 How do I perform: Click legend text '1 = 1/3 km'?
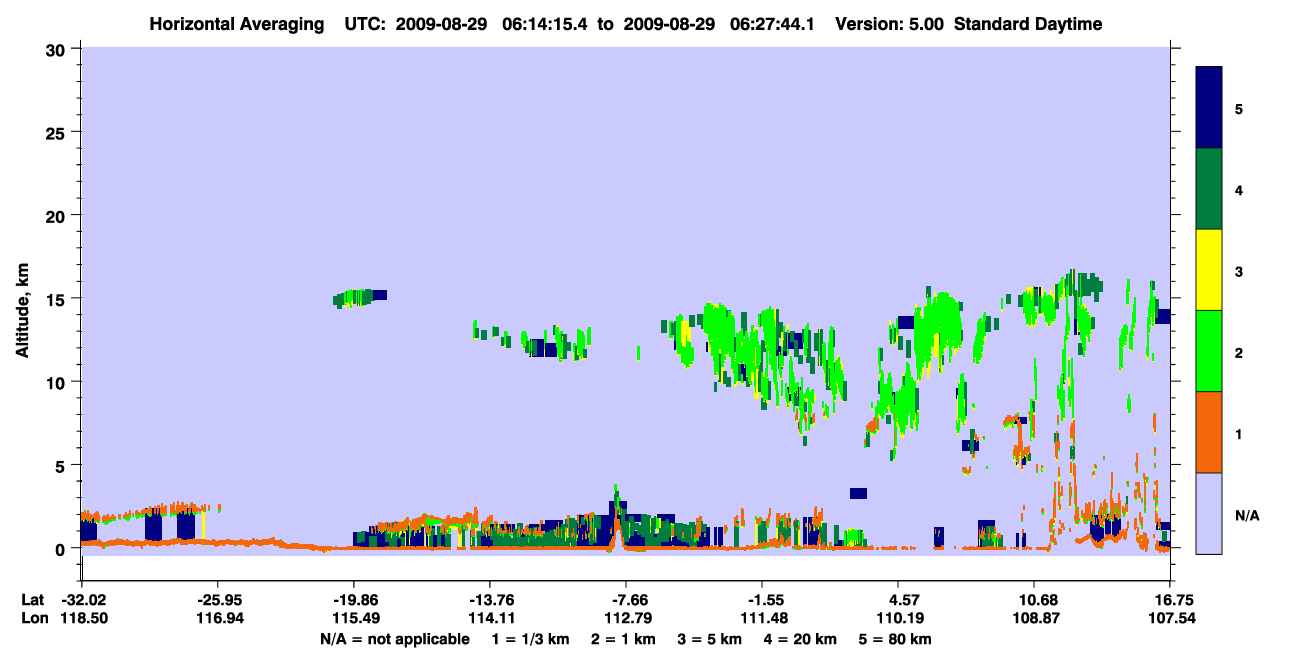point(533,639)
